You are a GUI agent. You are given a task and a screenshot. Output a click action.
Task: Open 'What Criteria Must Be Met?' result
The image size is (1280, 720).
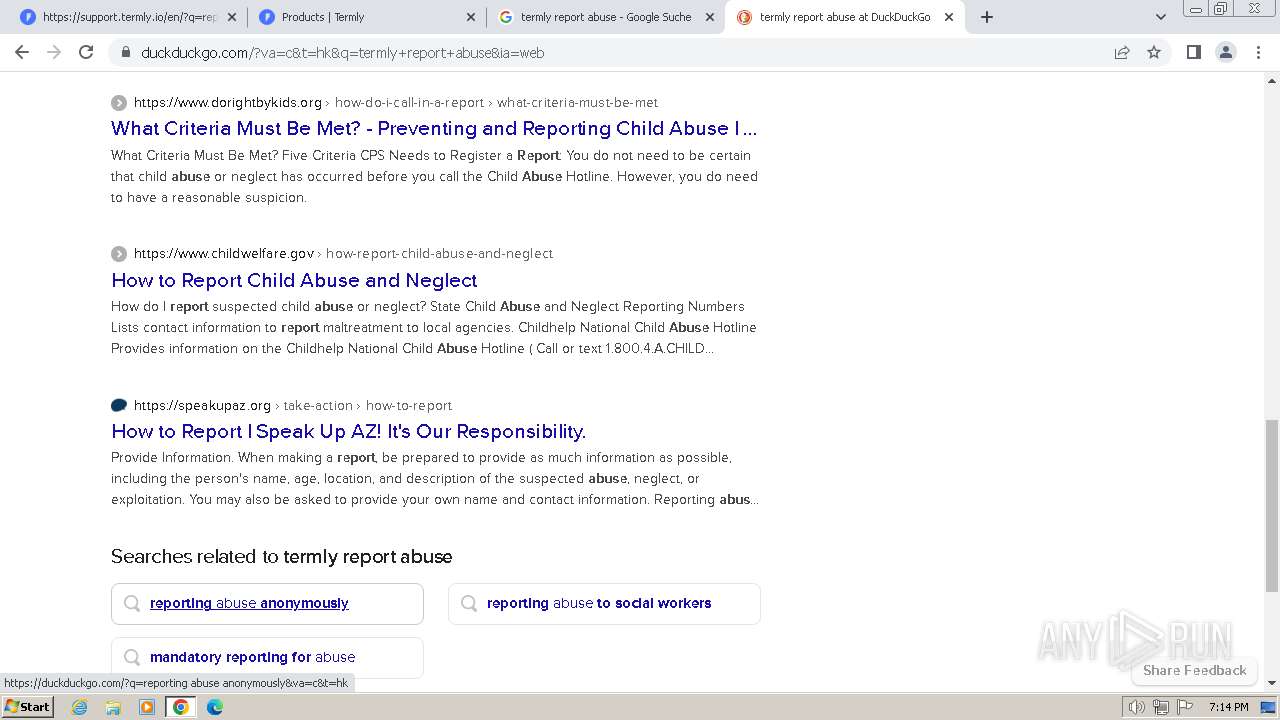coord(434,128)
